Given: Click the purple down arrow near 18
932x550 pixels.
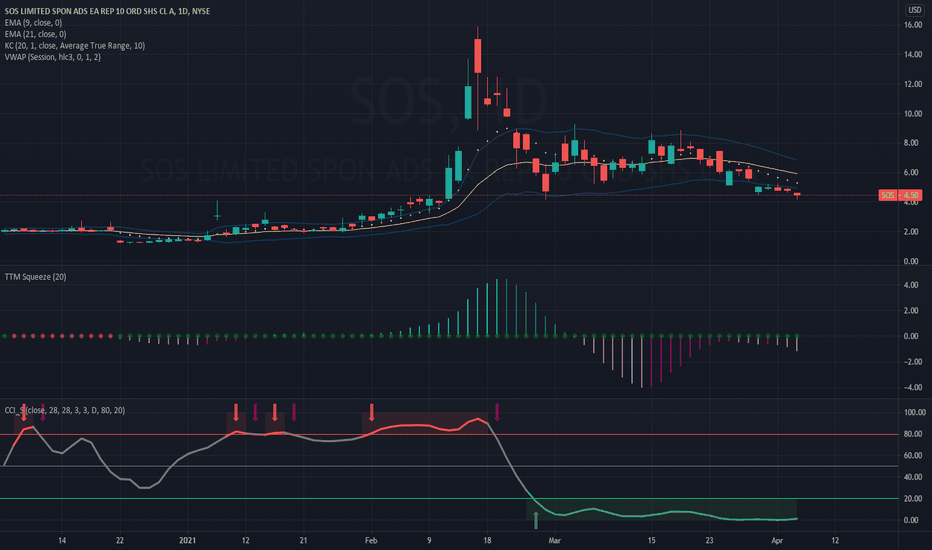Looking at the screenshot, I should click(498, 412).
